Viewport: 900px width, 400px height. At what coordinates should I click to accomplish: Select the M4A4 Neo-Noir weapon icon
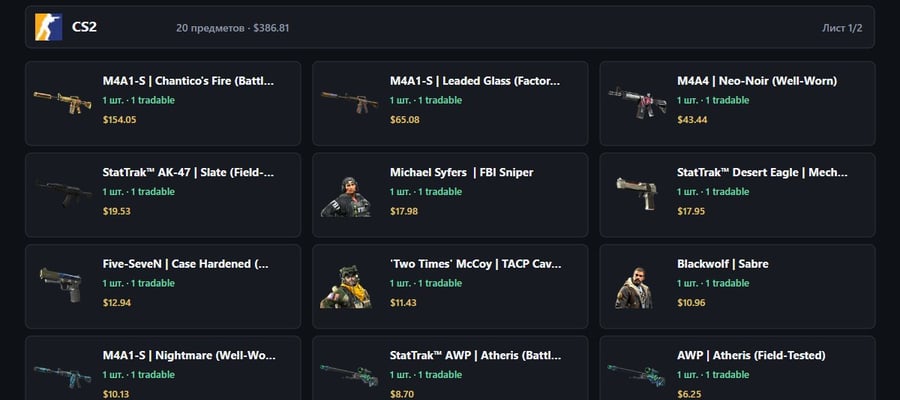click(637, 103)
